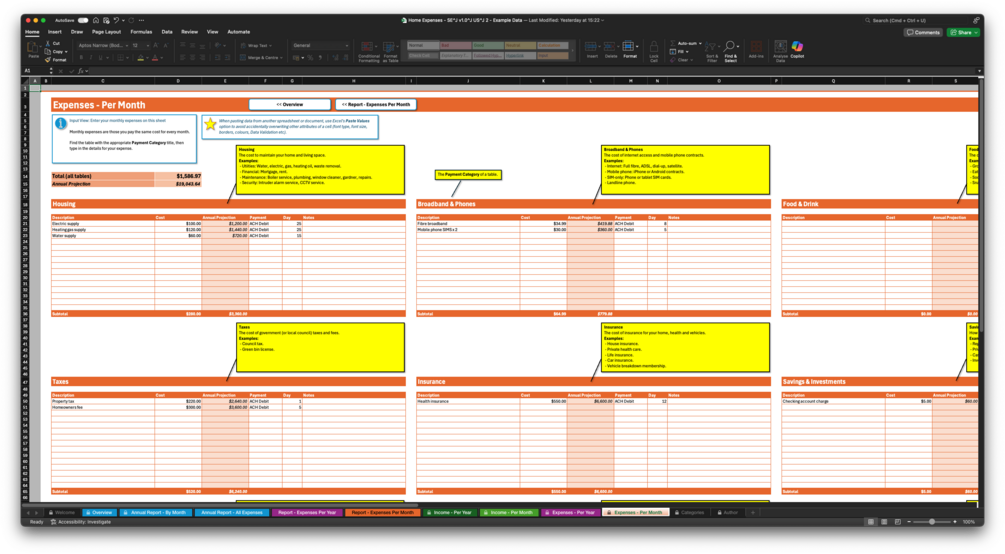Image resolution: width=1005 pixels, height=554 pixels.
Task: Click the green Share button
Action: (963, 32)
